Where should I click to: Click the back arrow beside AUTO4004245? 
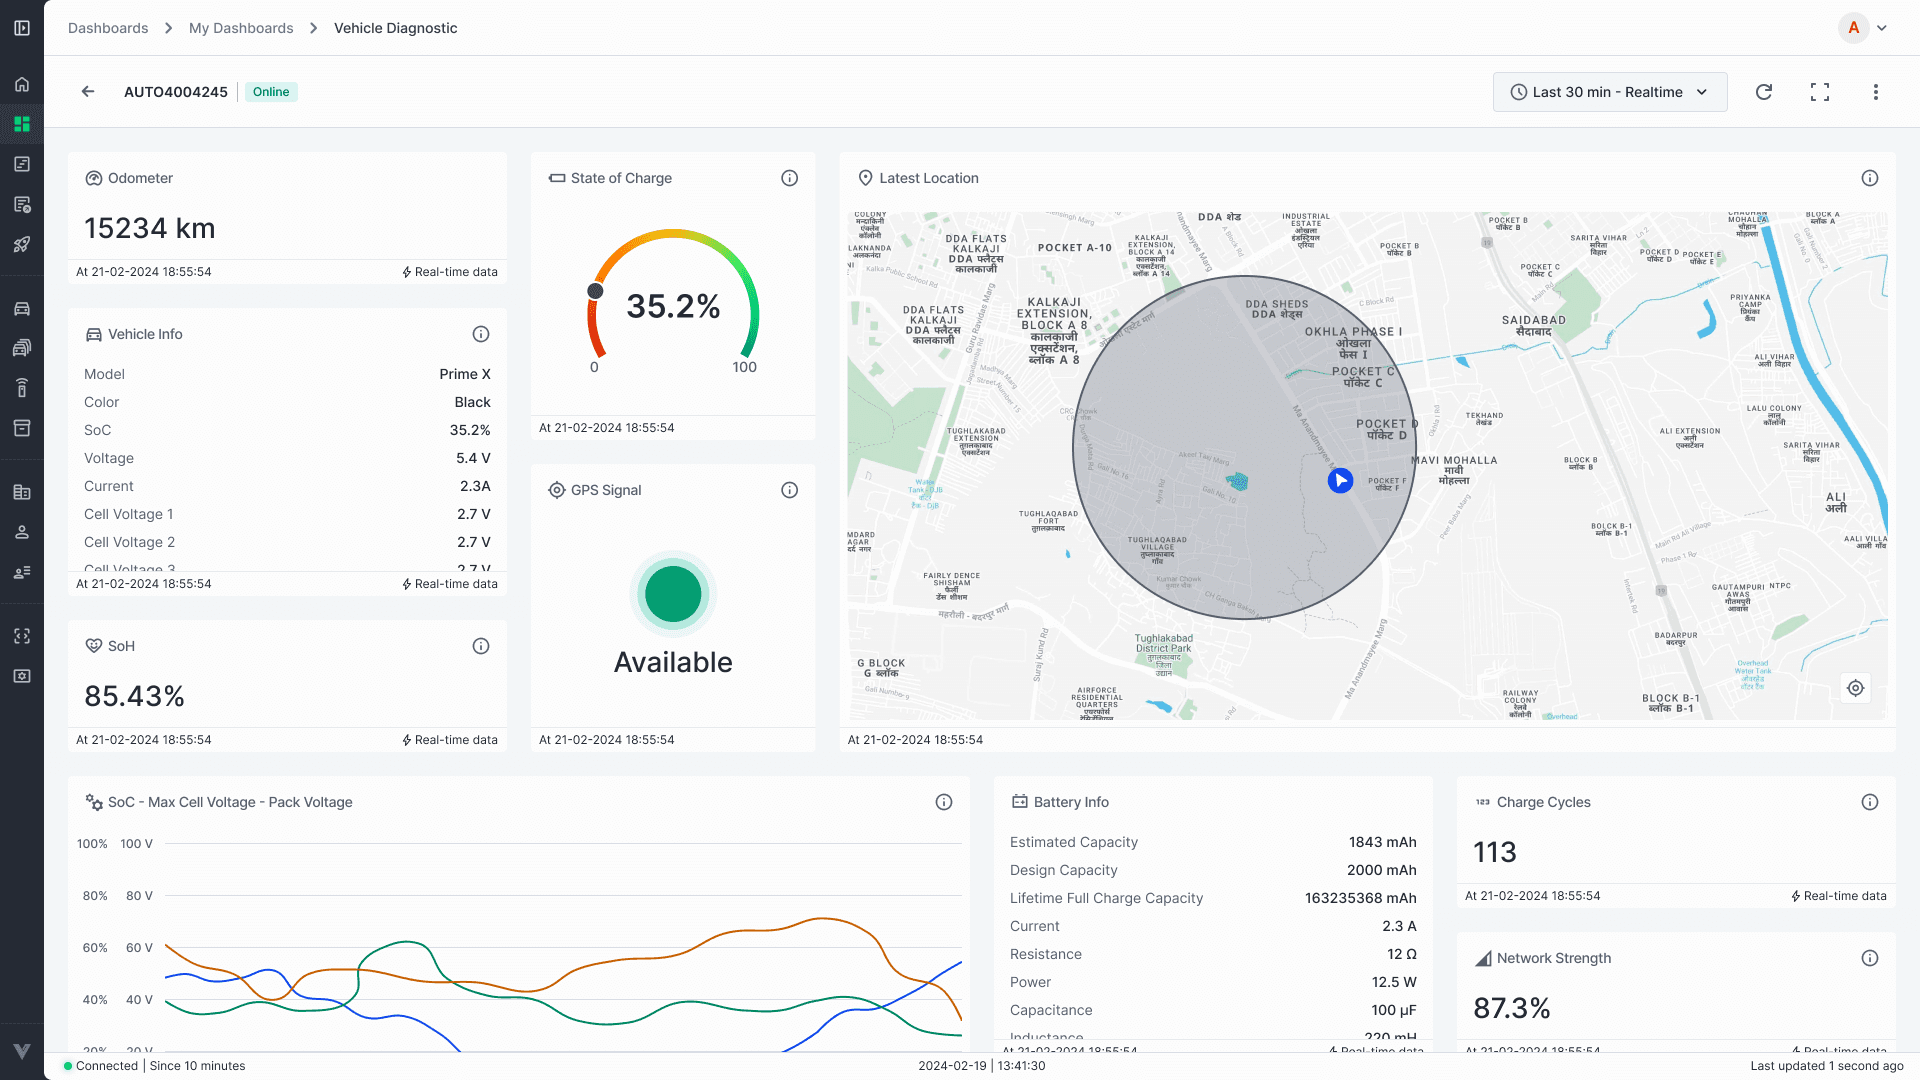88,92
